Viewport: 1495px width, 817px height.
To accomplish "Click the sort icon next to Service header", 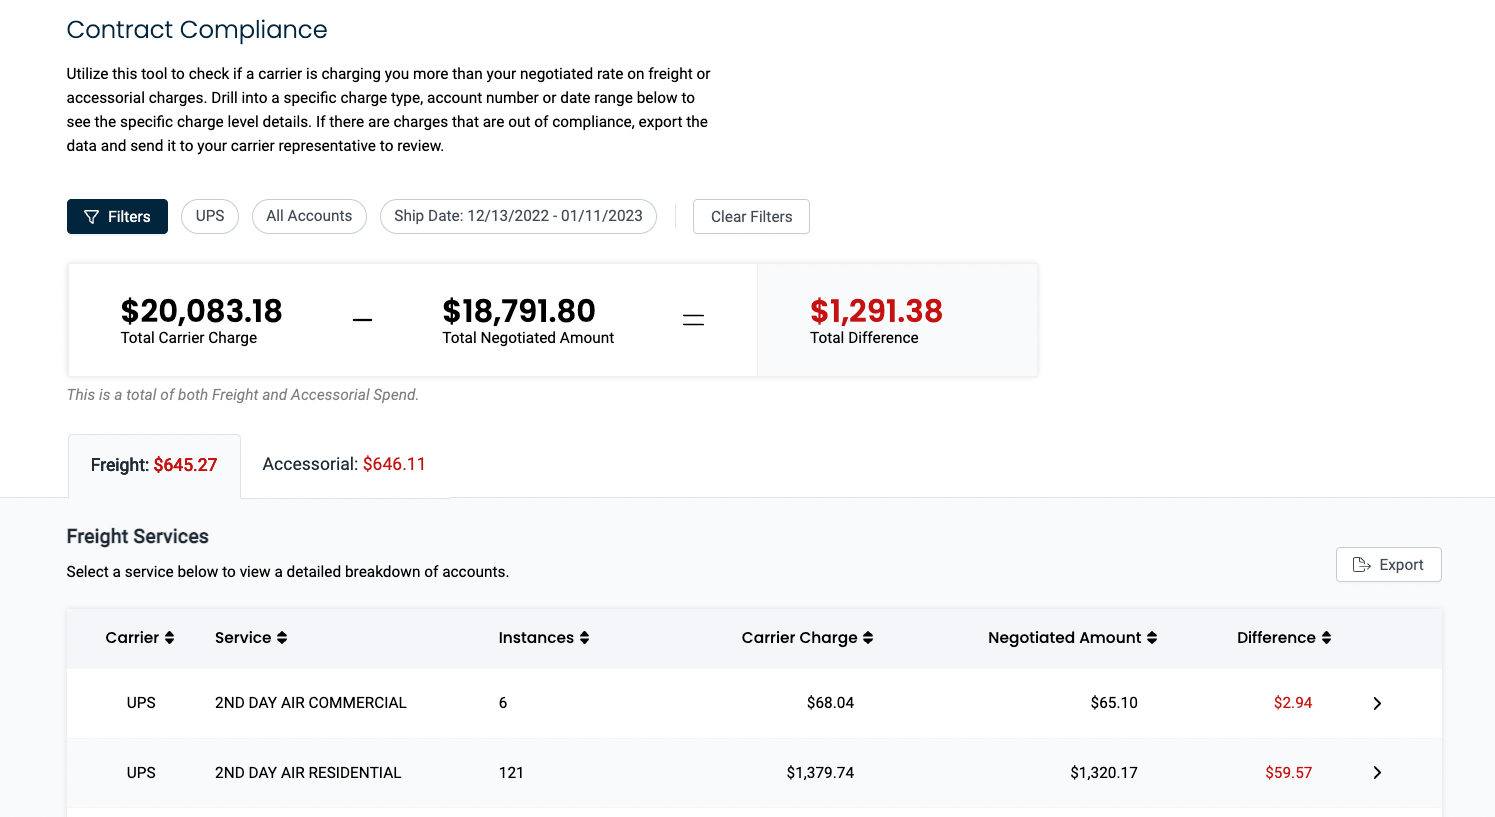I will tap(281, 637).
